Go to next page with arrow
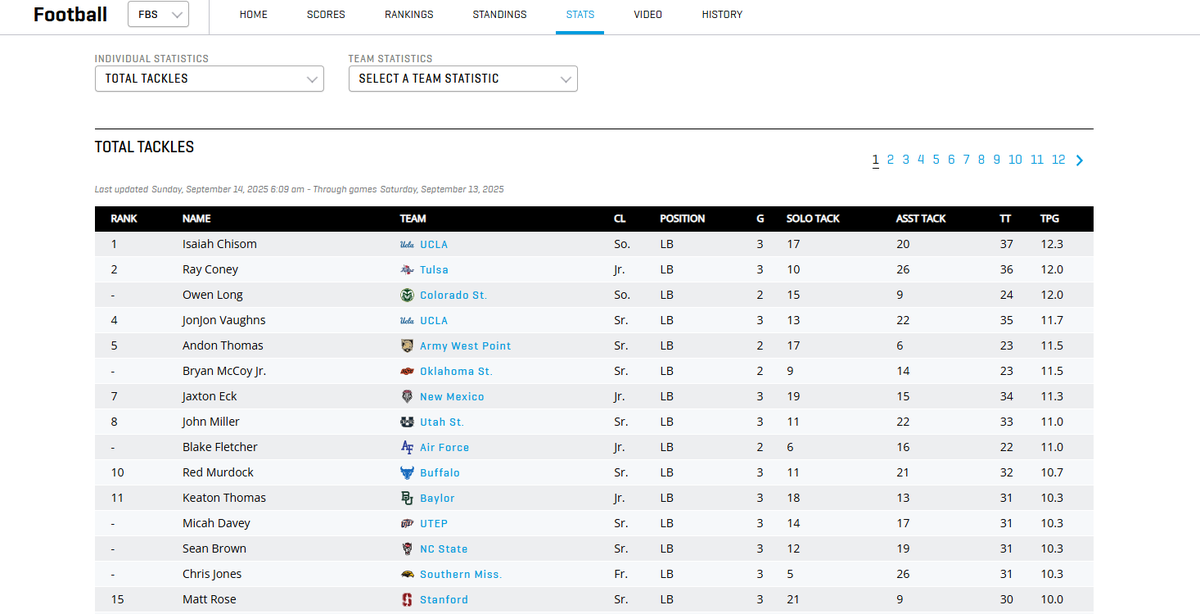This screenshot has height=614, width=1200. [1080, 160]
